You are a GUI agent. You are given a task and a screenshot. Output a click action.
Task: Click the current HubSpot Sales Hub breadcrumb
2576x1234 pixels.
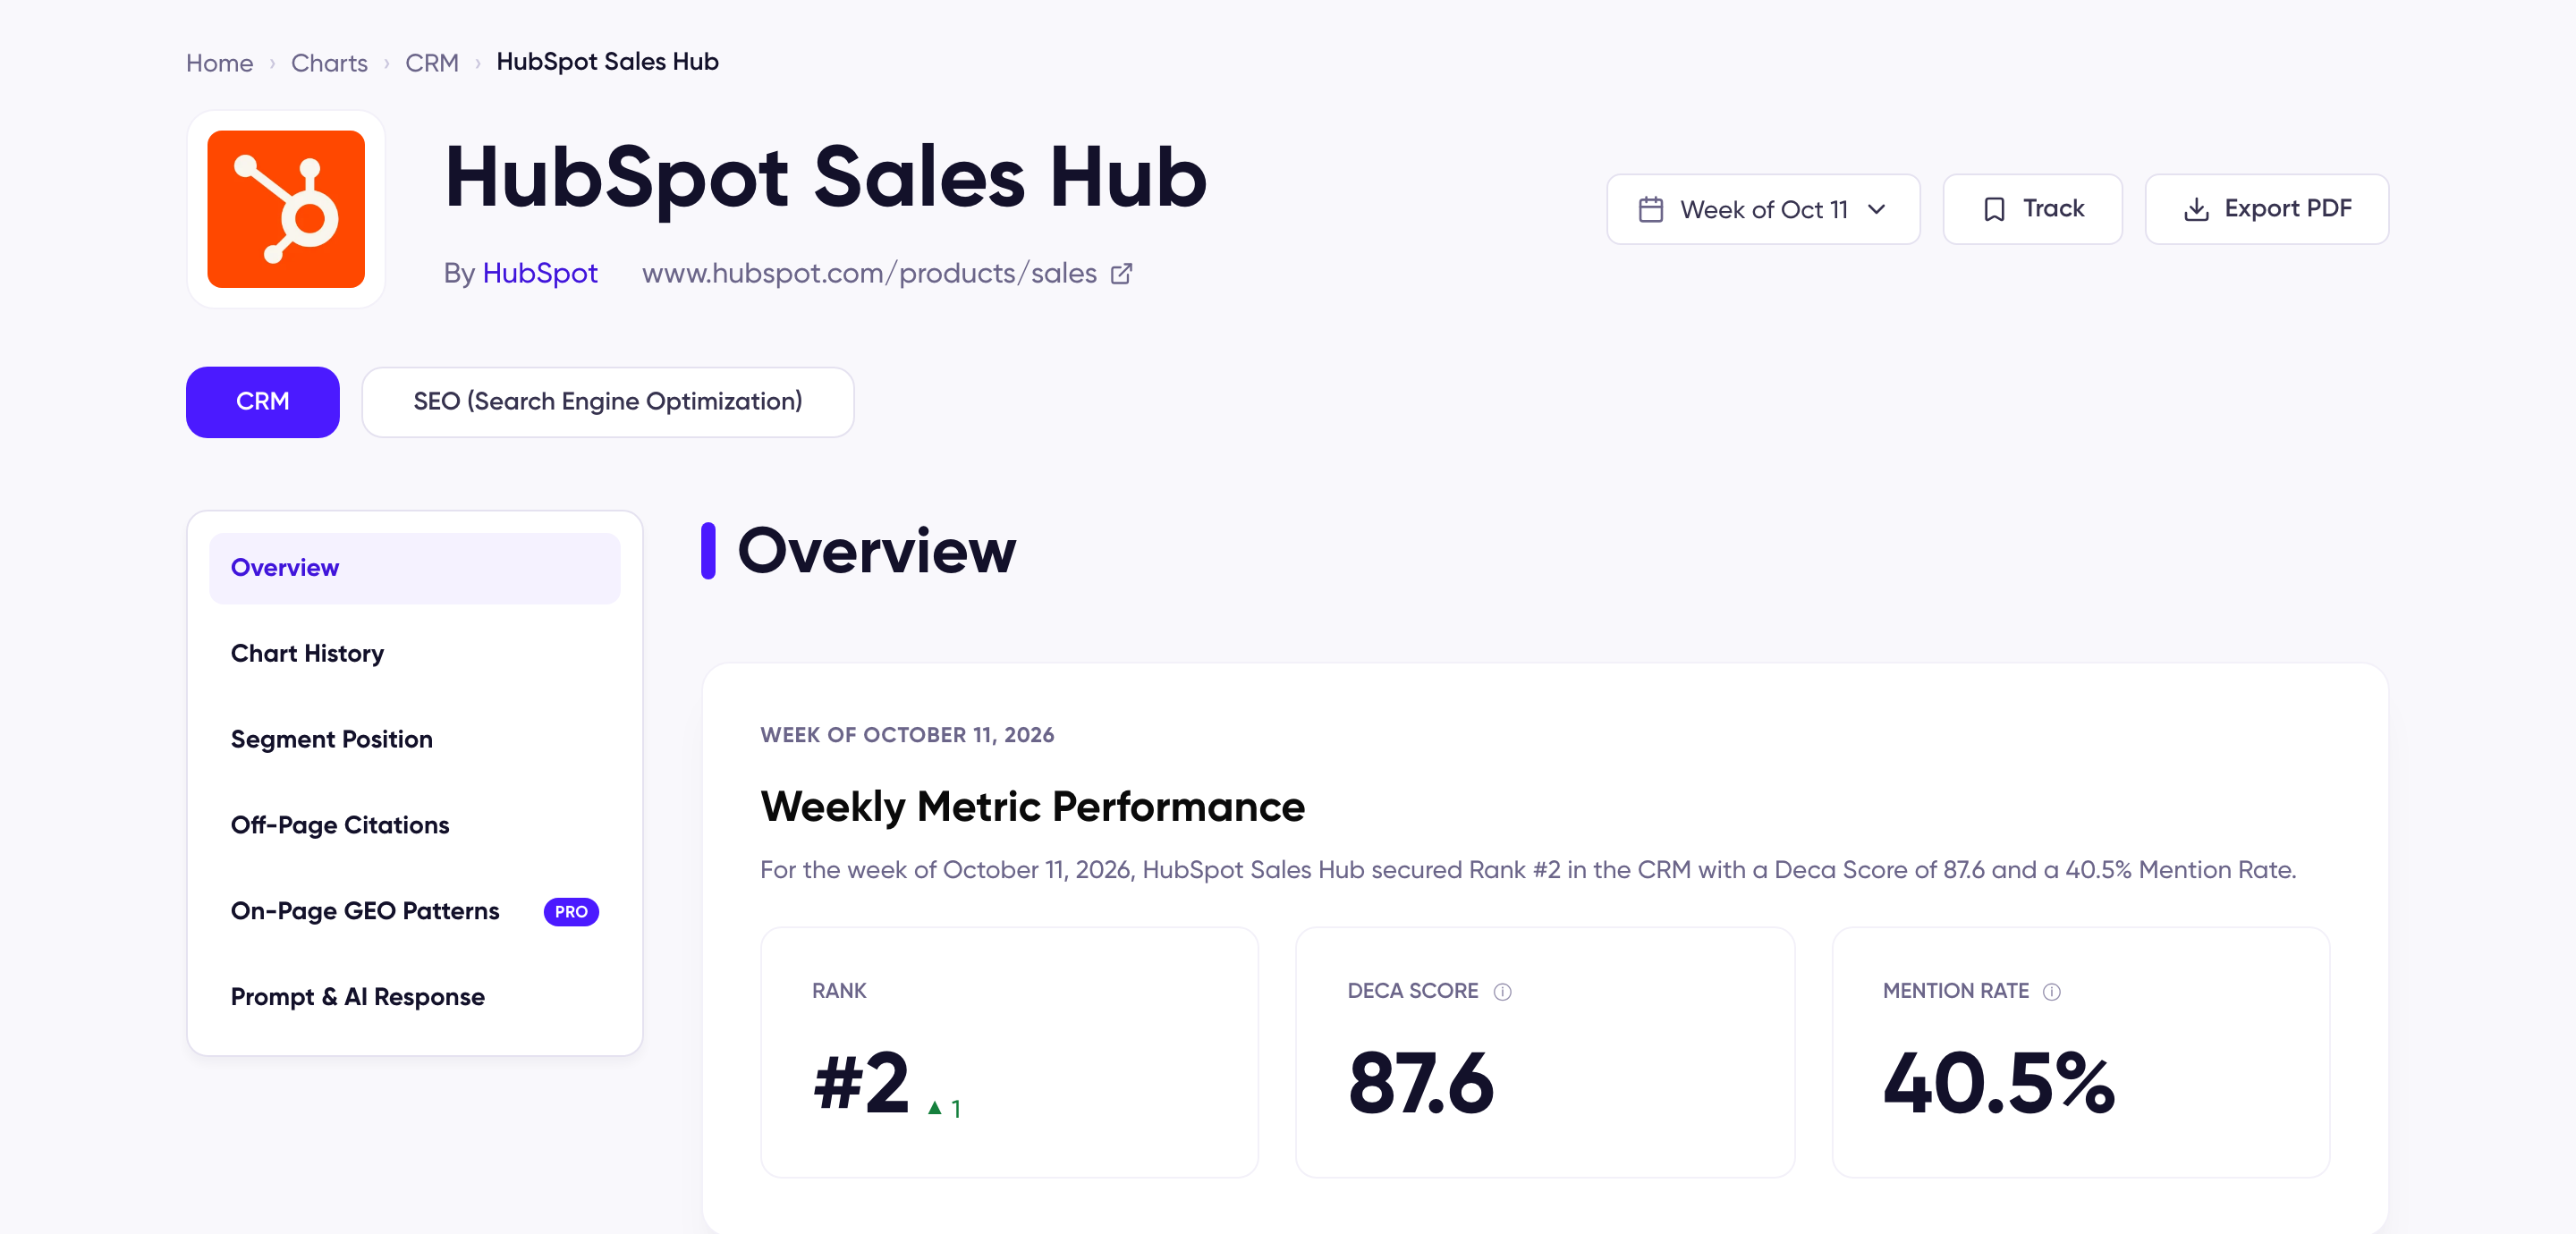607,61
